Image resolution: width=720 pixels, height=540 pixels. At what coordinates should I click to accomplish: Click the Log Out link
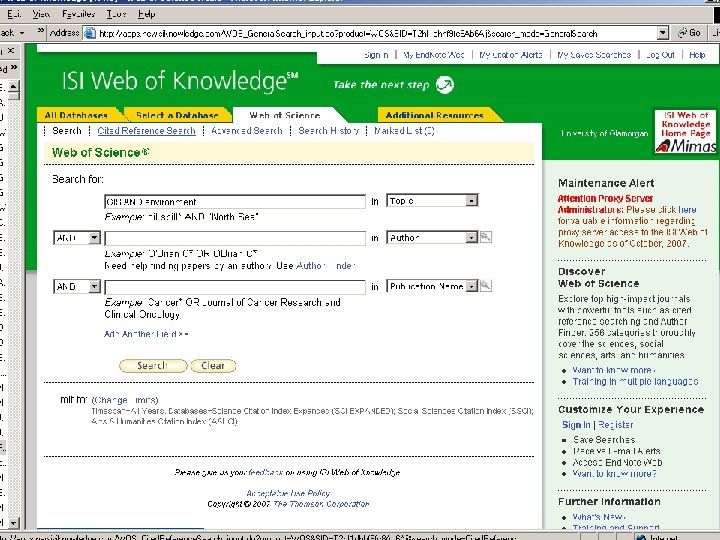coord(660,55)
